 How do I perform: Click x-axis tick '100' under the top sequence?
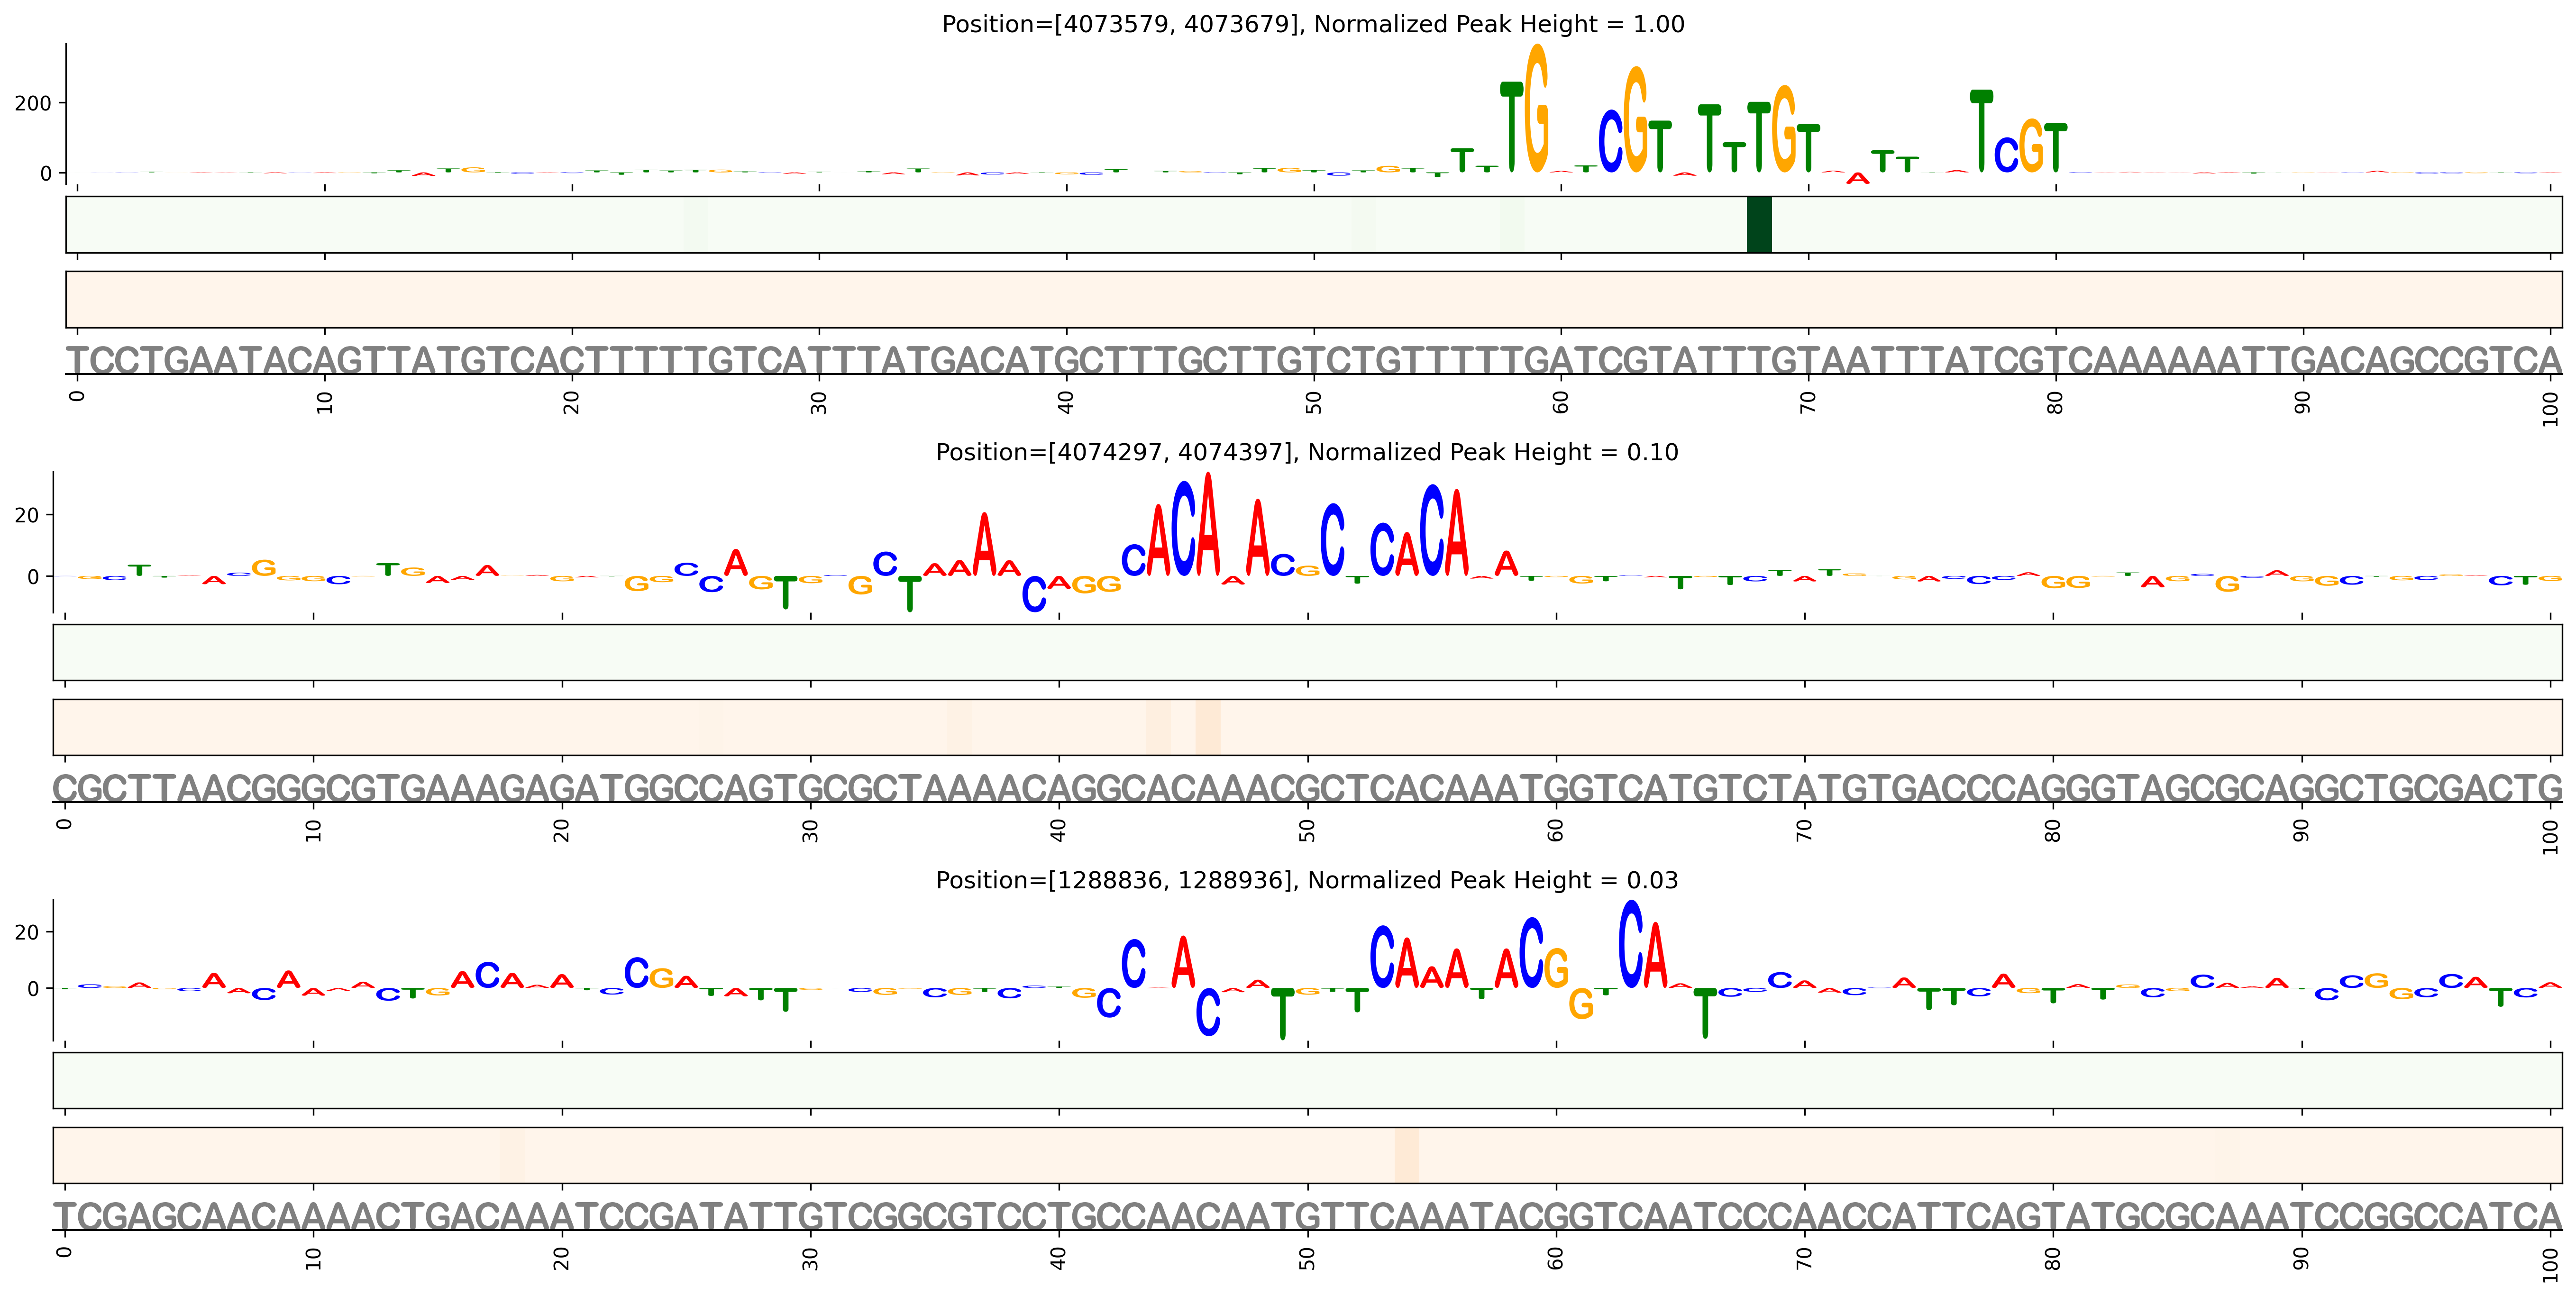tap(2550, 408)
